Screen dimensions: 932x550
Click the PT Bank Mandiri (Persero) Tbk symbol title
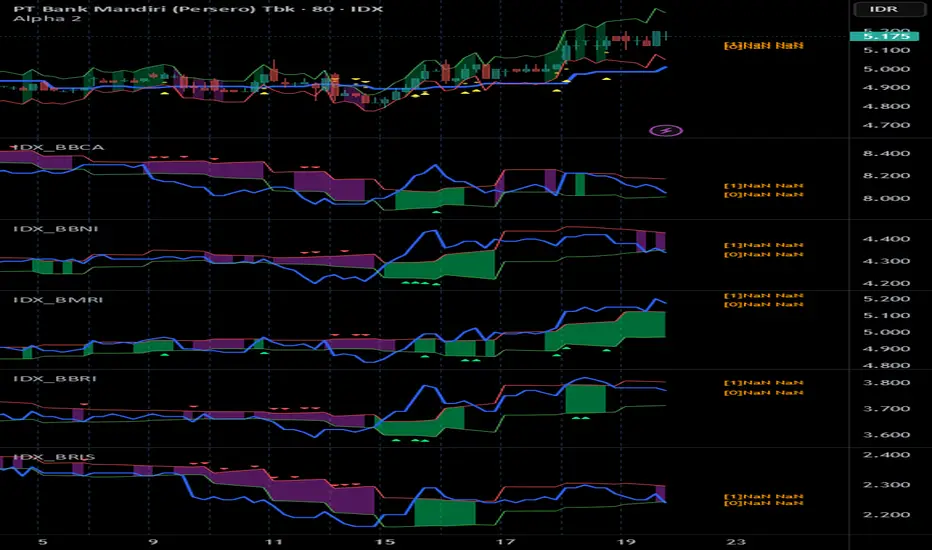point(198,9)
